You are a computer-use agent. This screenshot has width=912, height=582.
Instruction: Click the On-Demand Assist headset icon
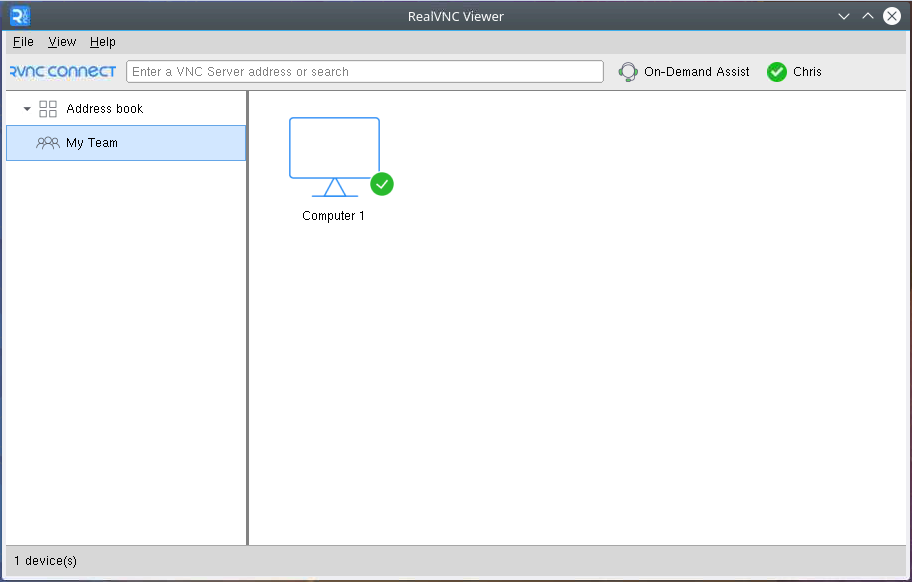click(x=628, y=72)
